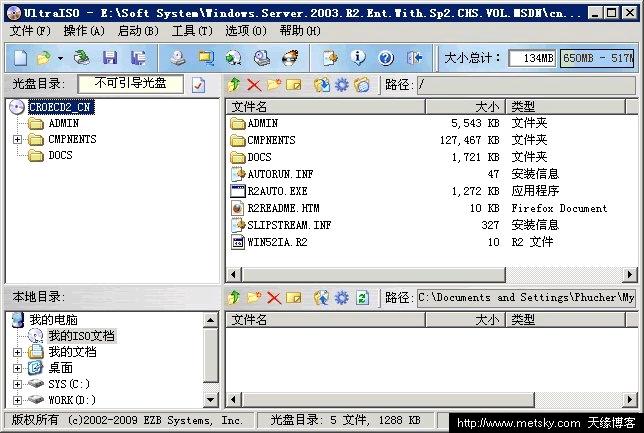Click the Convert disc icon with green arrow
Screen dimensions: 644x433
click(234, 58)
